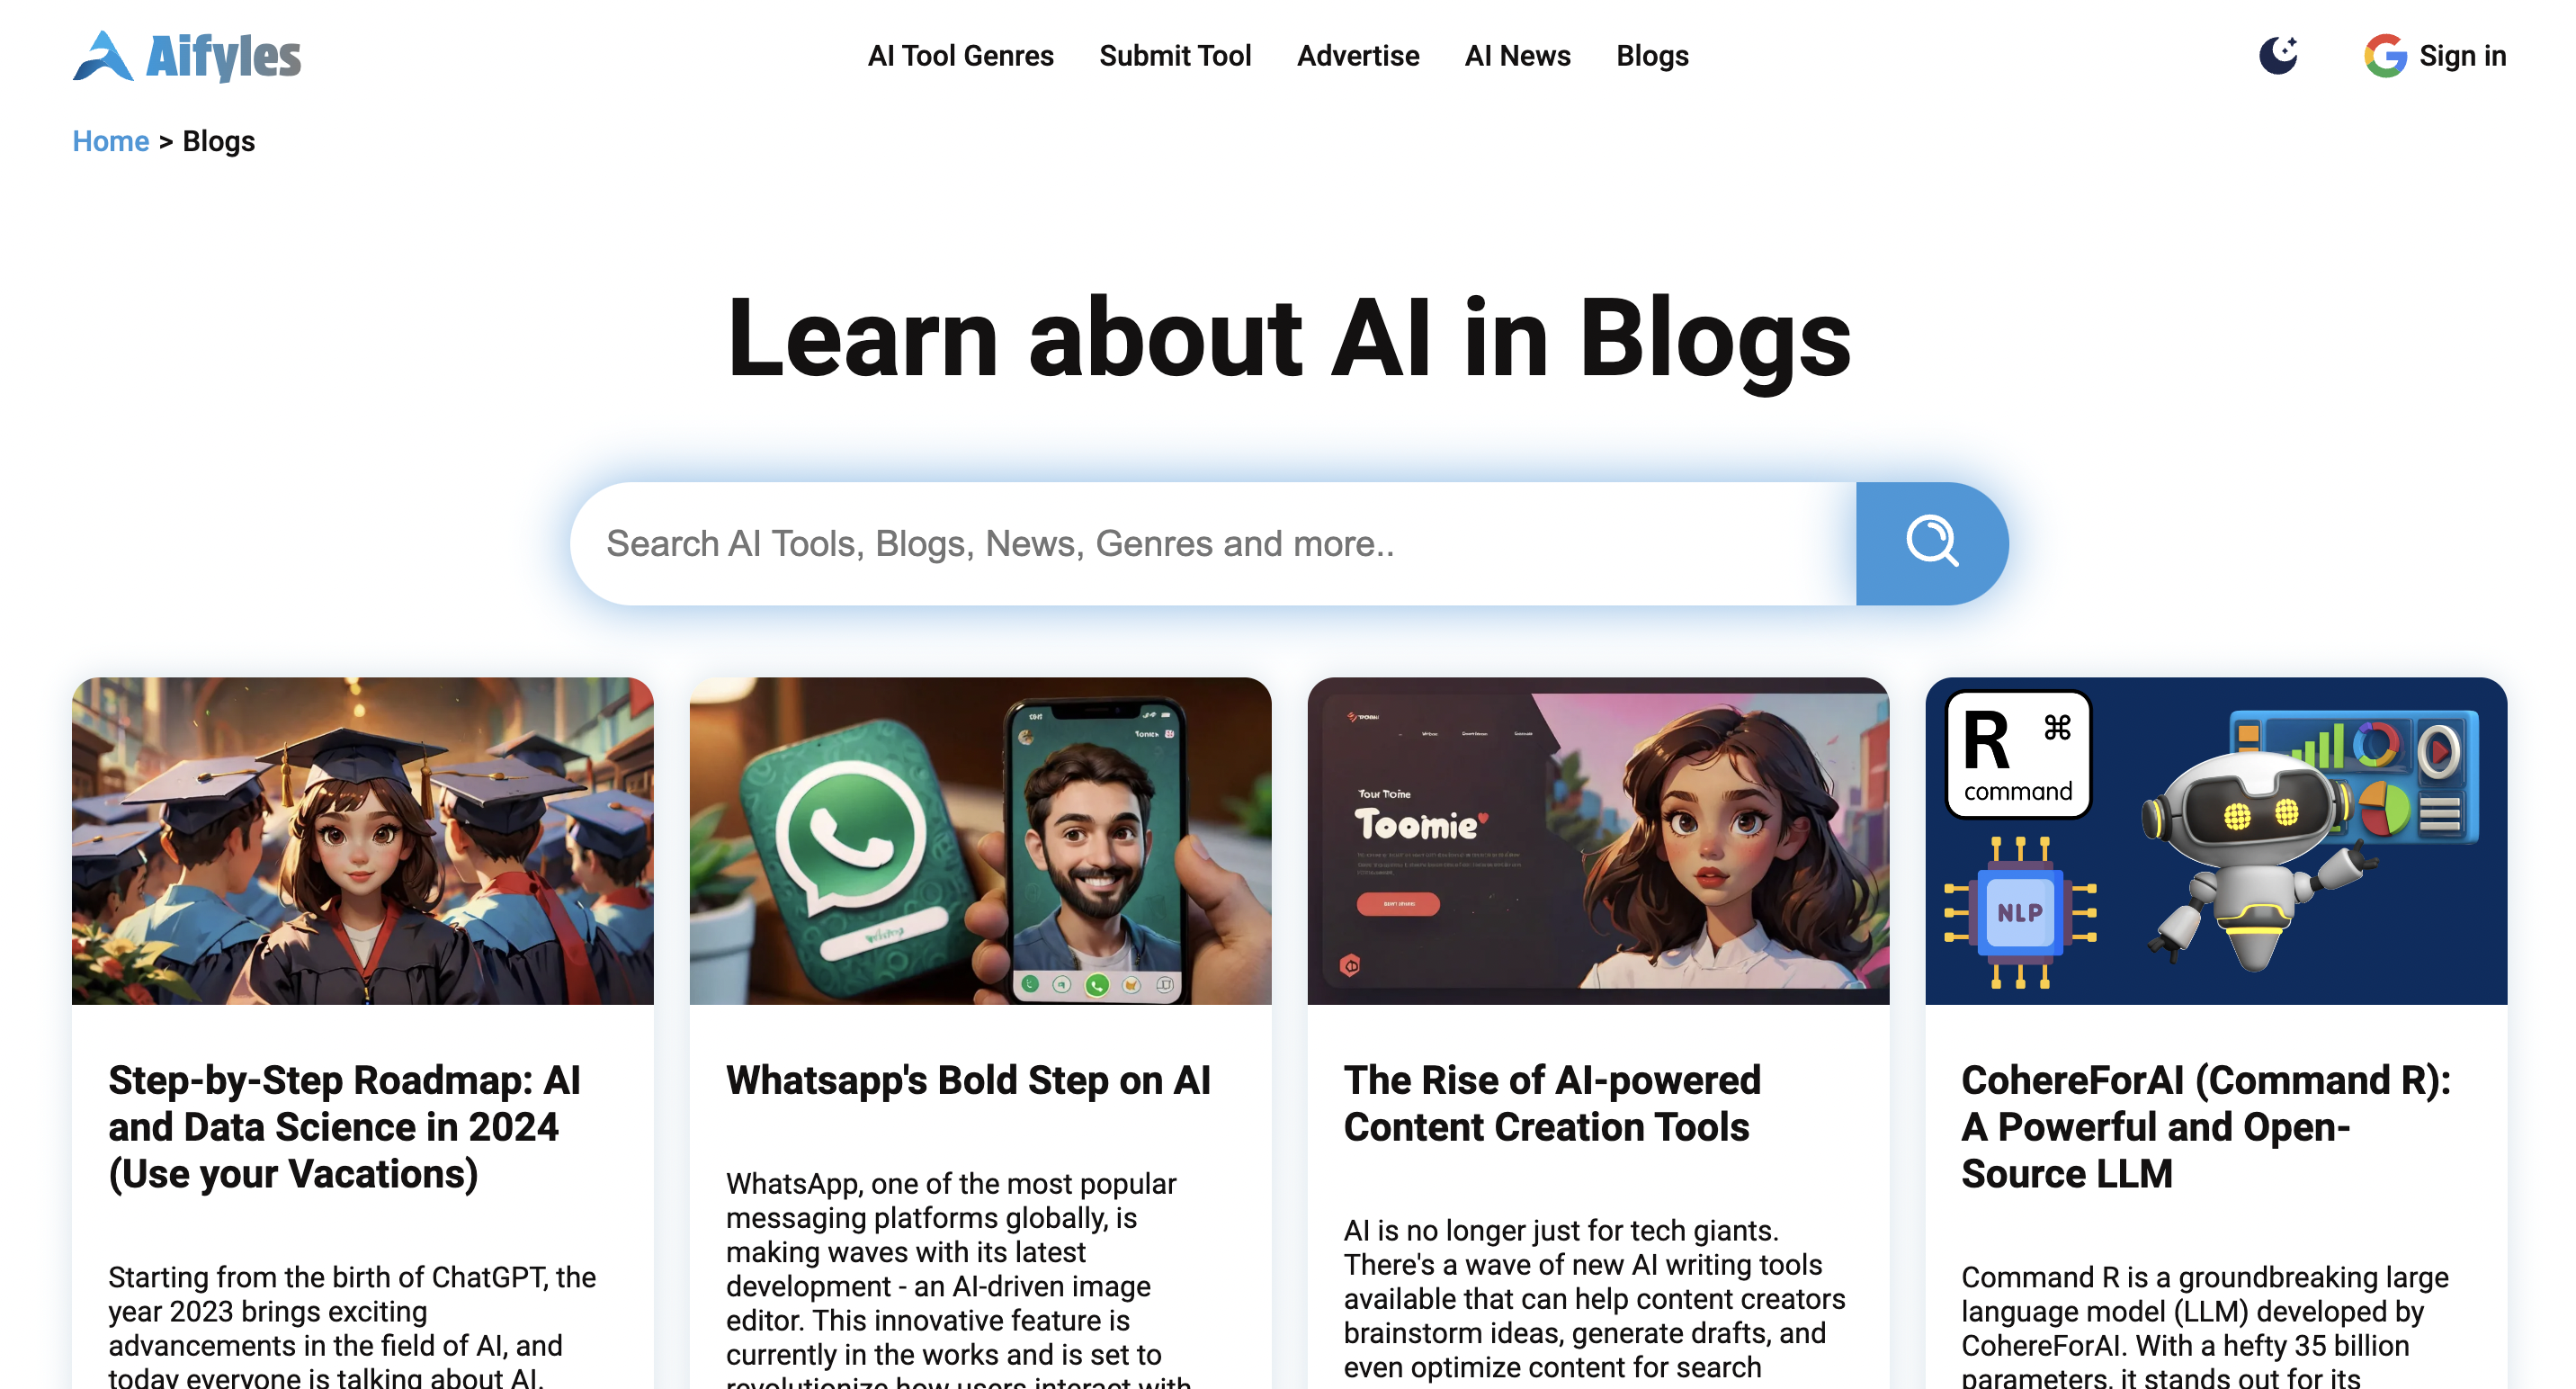Open the WhatsApp phone blog thumbnail
The image size is (2576, 1389).
coord(980,840)
